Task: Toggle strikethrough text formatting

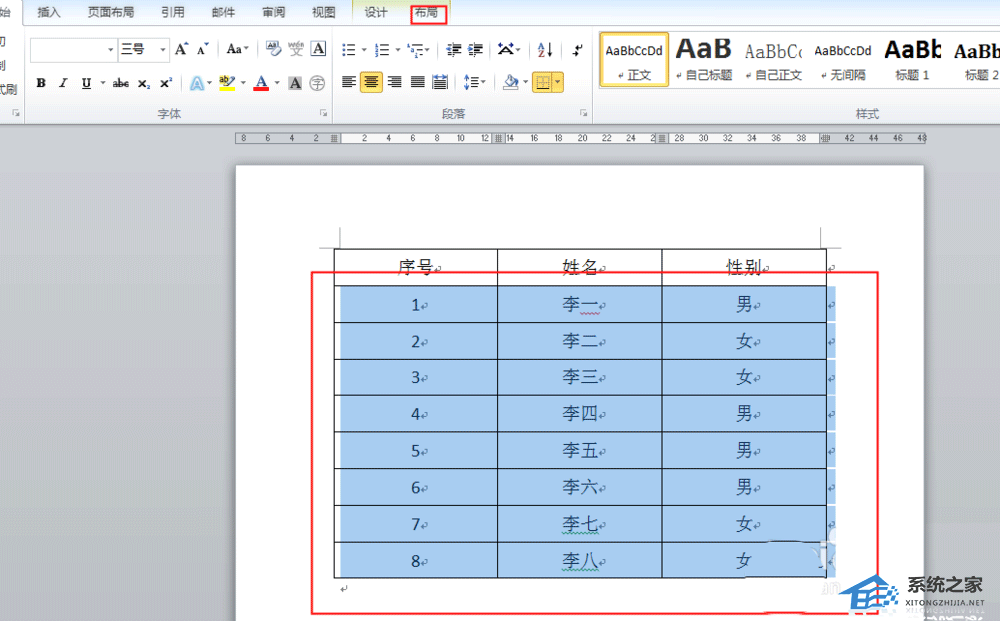Action: pos(120,83)
